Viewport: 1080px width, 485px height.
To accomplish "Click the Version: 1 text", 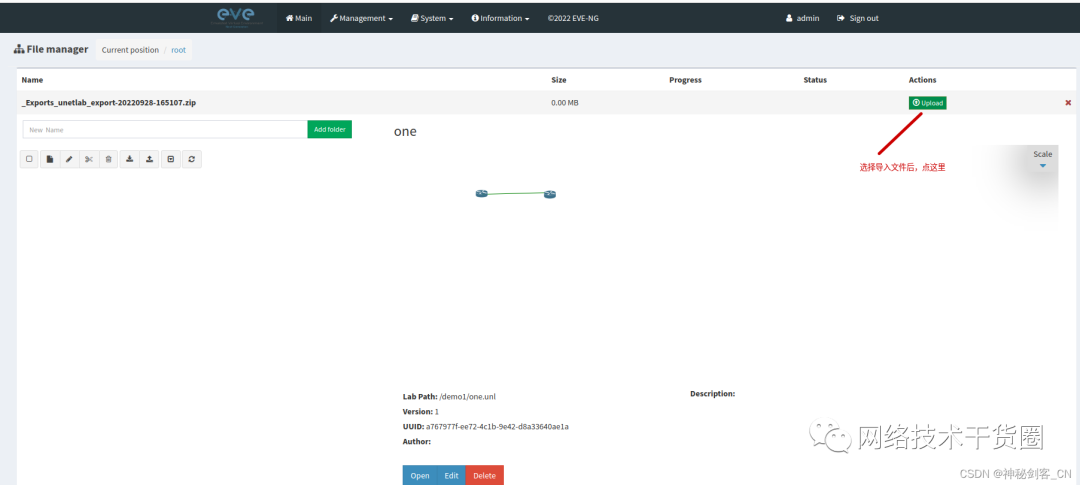I will point(421,411).
